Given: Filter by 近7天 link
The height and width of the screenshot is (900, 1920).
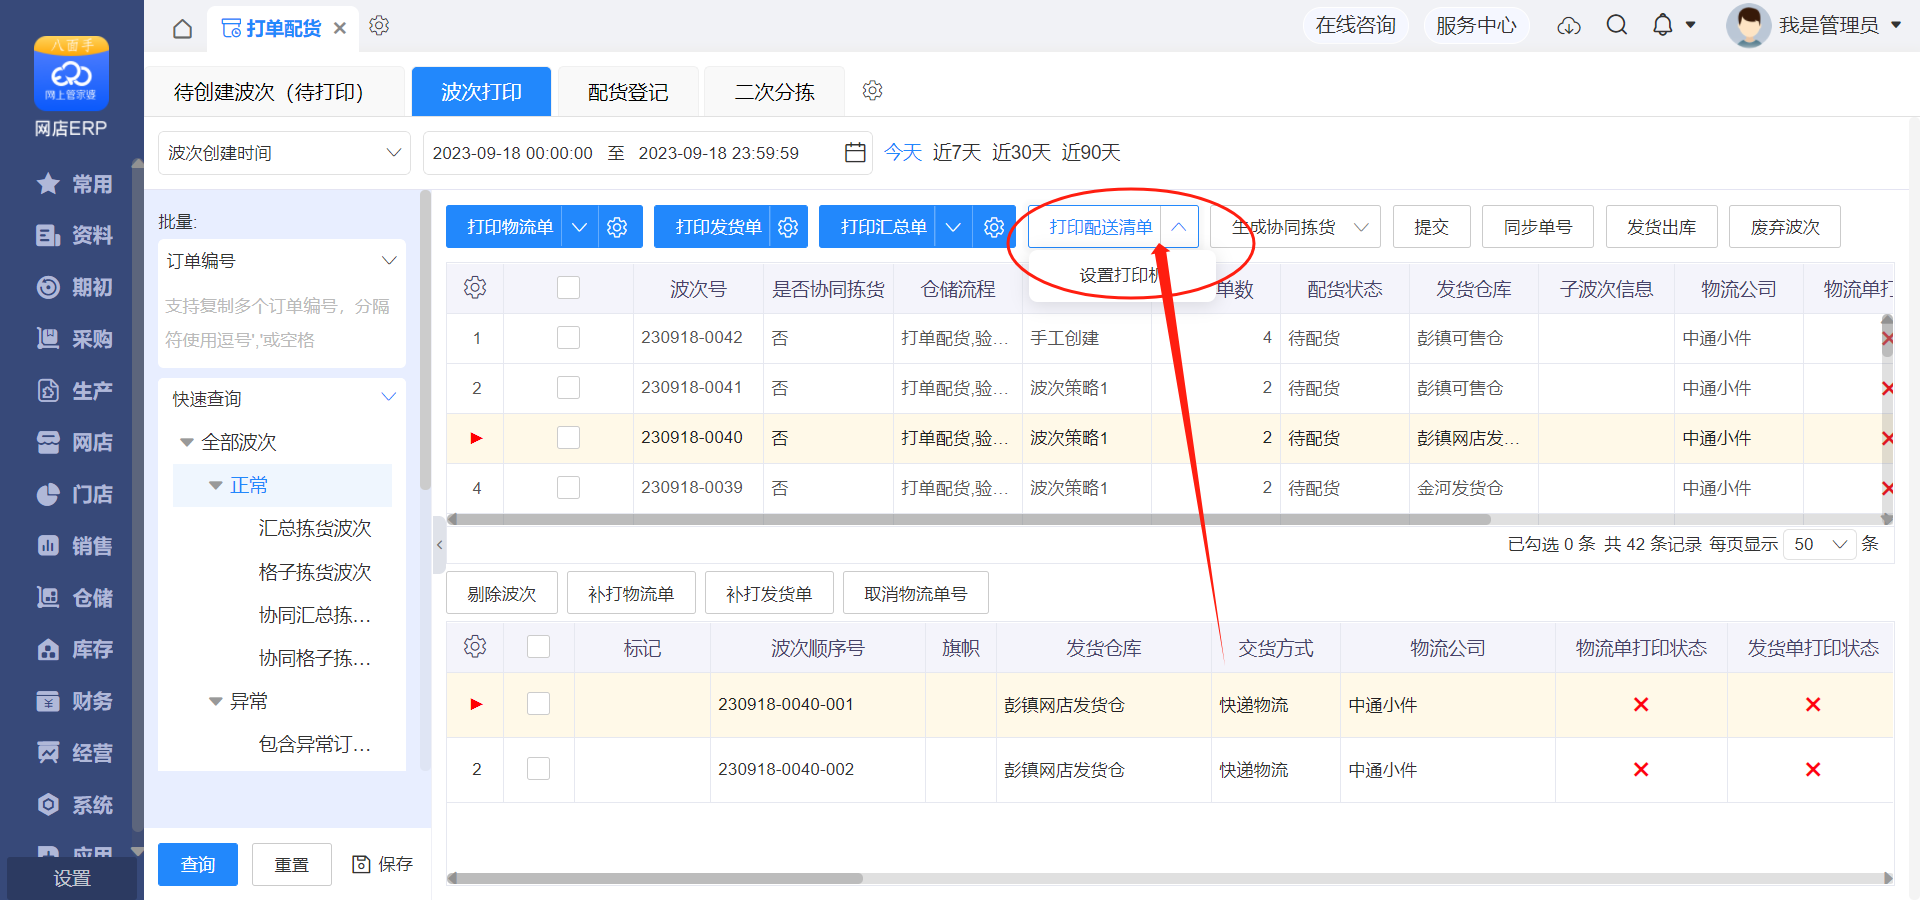Looking at the screenshot, I should click(957, 152).
